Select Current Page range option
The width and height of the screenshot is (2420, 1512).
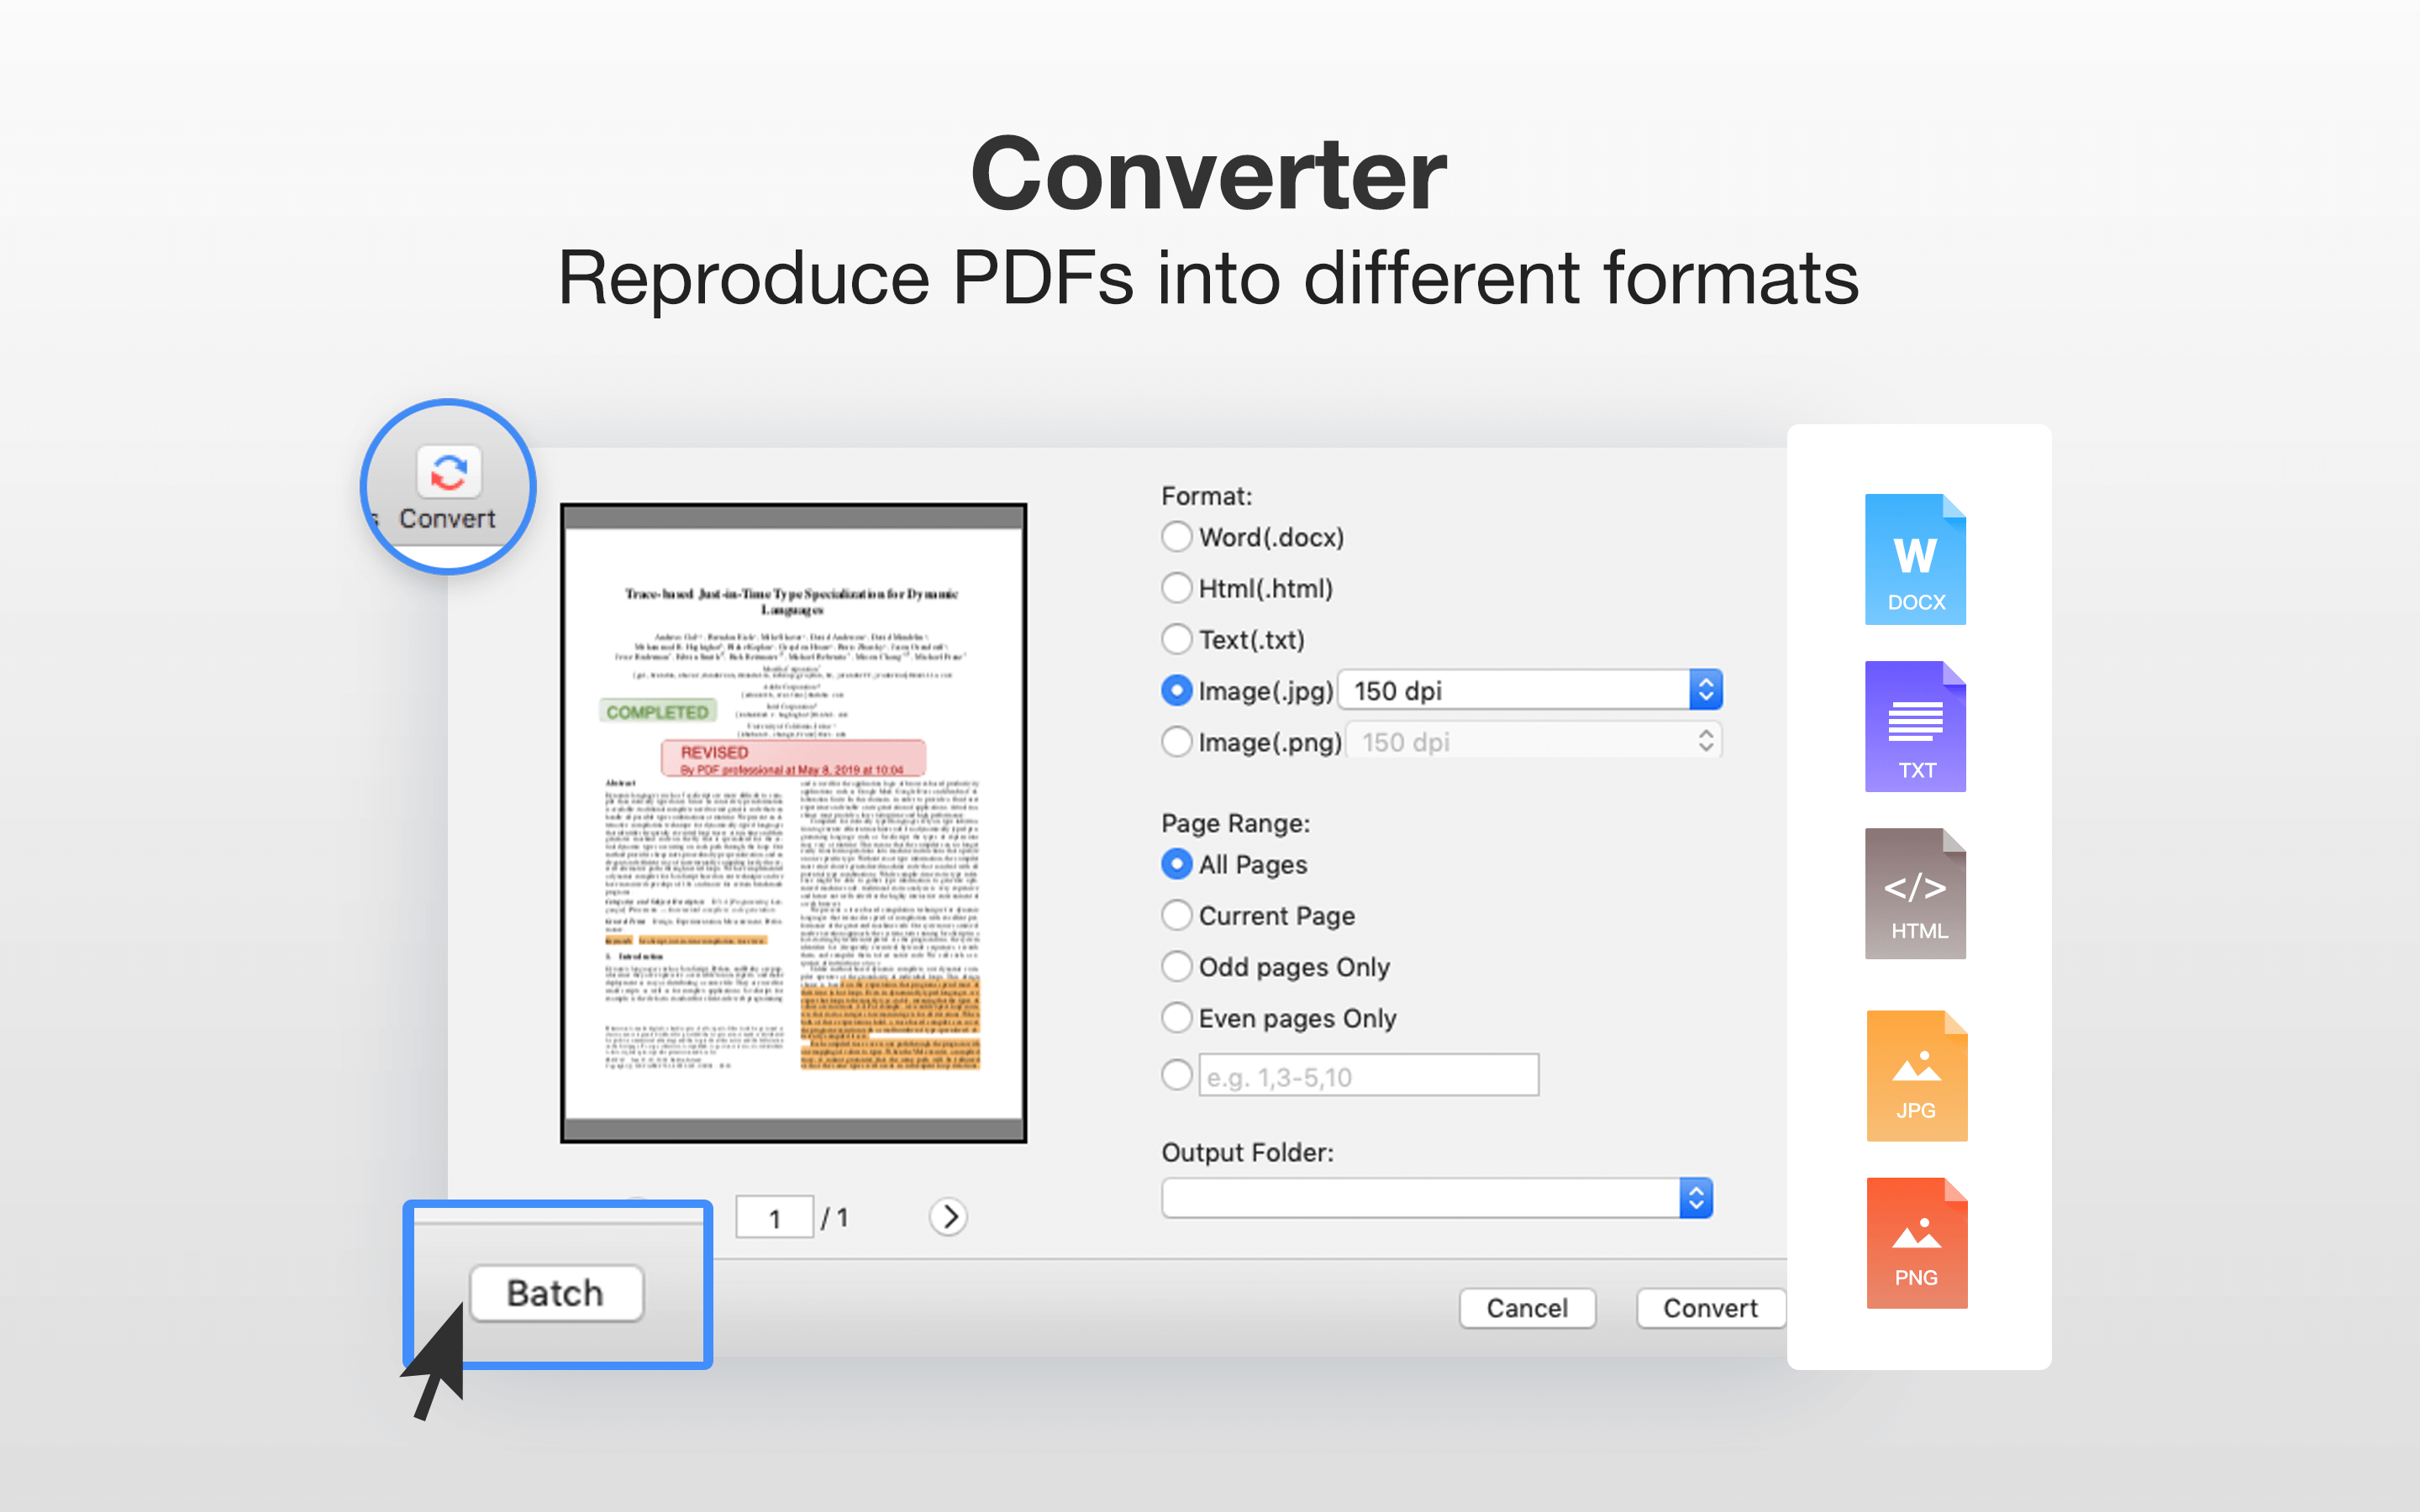click(1177, 915)
